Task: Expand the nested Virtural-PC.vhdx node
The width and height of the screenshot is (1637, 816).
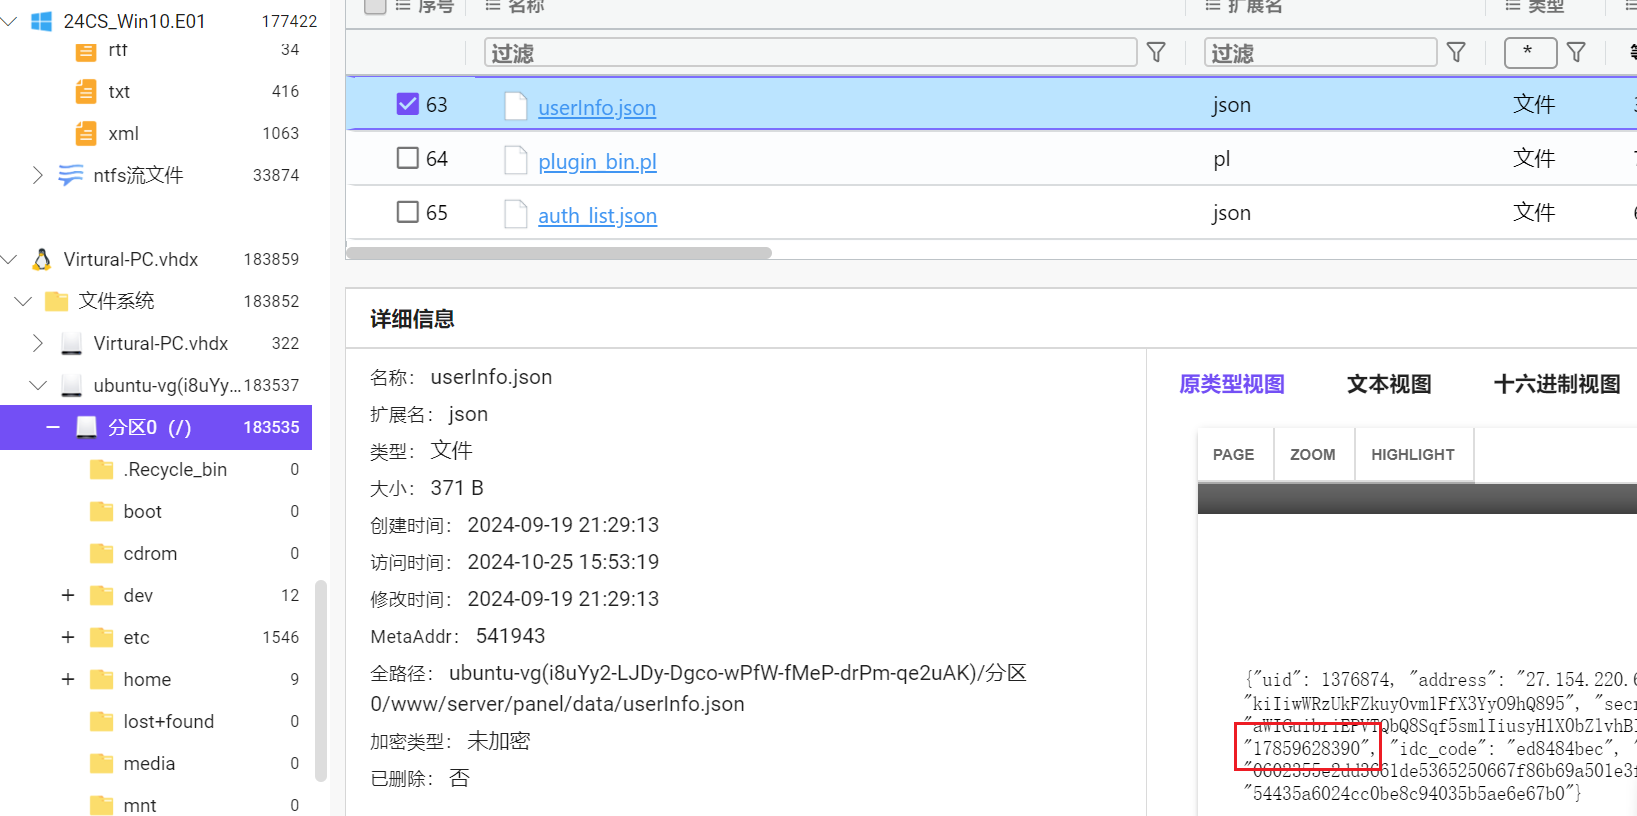Action: pyautogui.click(x=38, y=344)
